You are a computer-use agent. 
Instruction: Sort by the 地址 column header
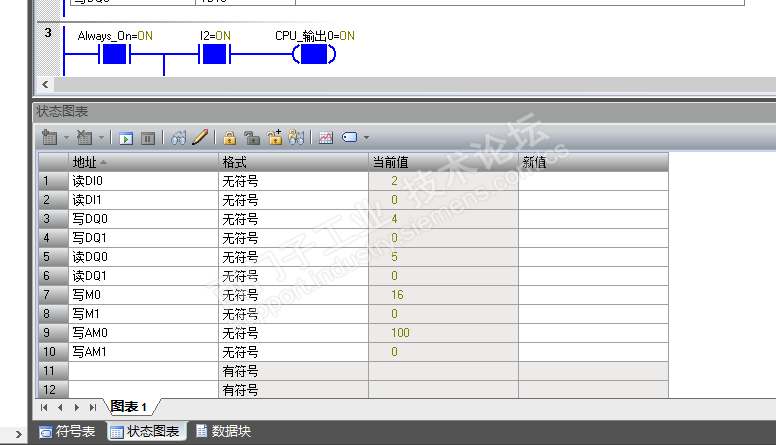point(143,162)
